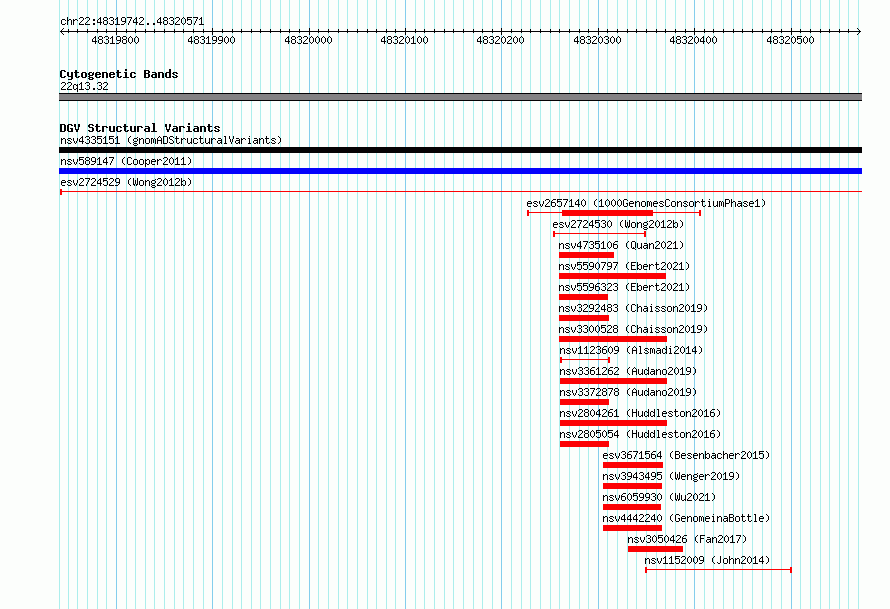
Task: Click the red bar under nsv5590797
Action: [612, 276]
